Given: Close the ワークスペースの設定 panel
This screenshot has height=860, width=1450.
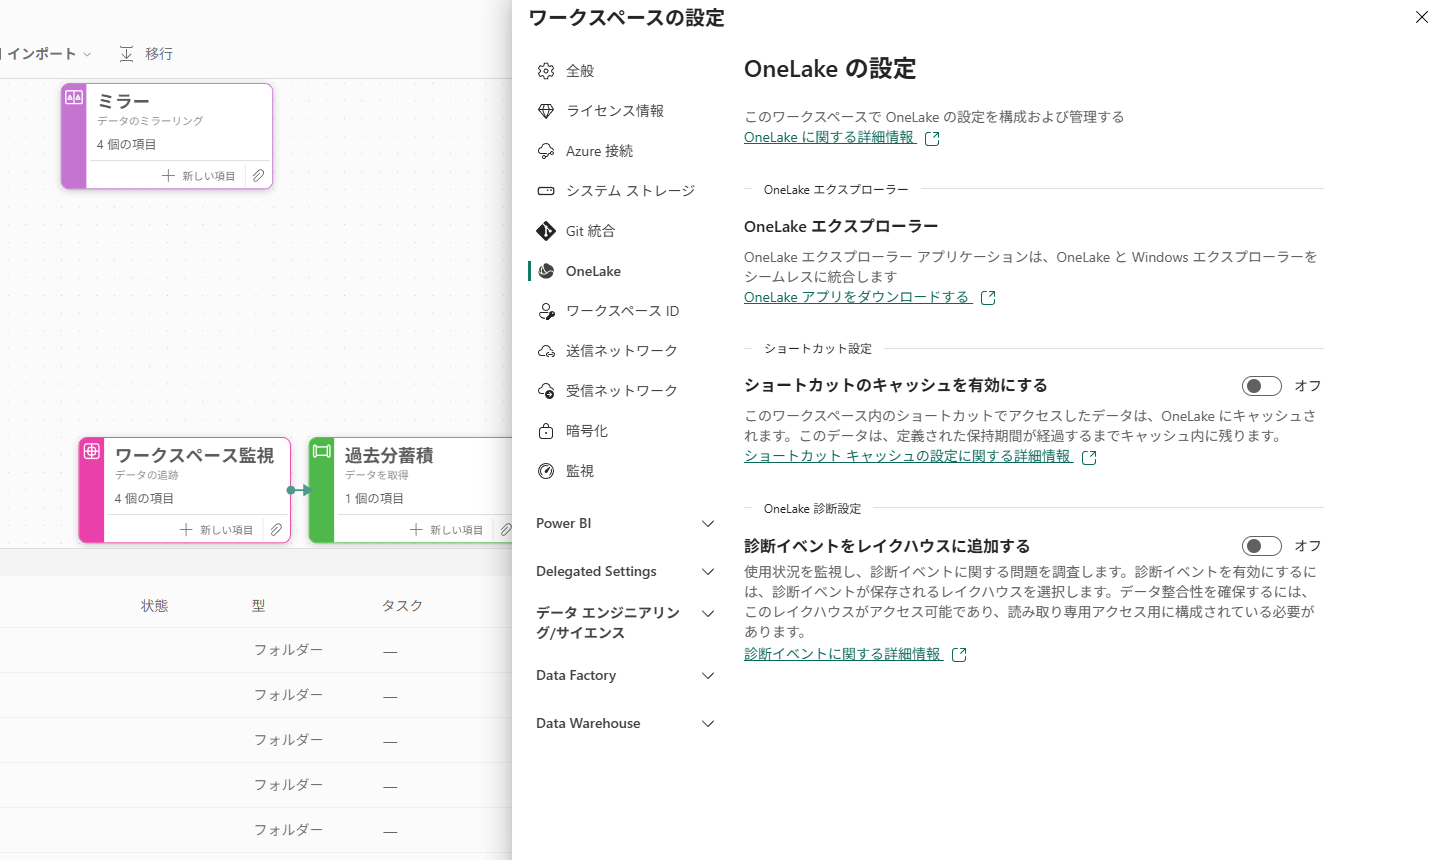Looking at the screenshot, I should click(x=1422, y=17).
